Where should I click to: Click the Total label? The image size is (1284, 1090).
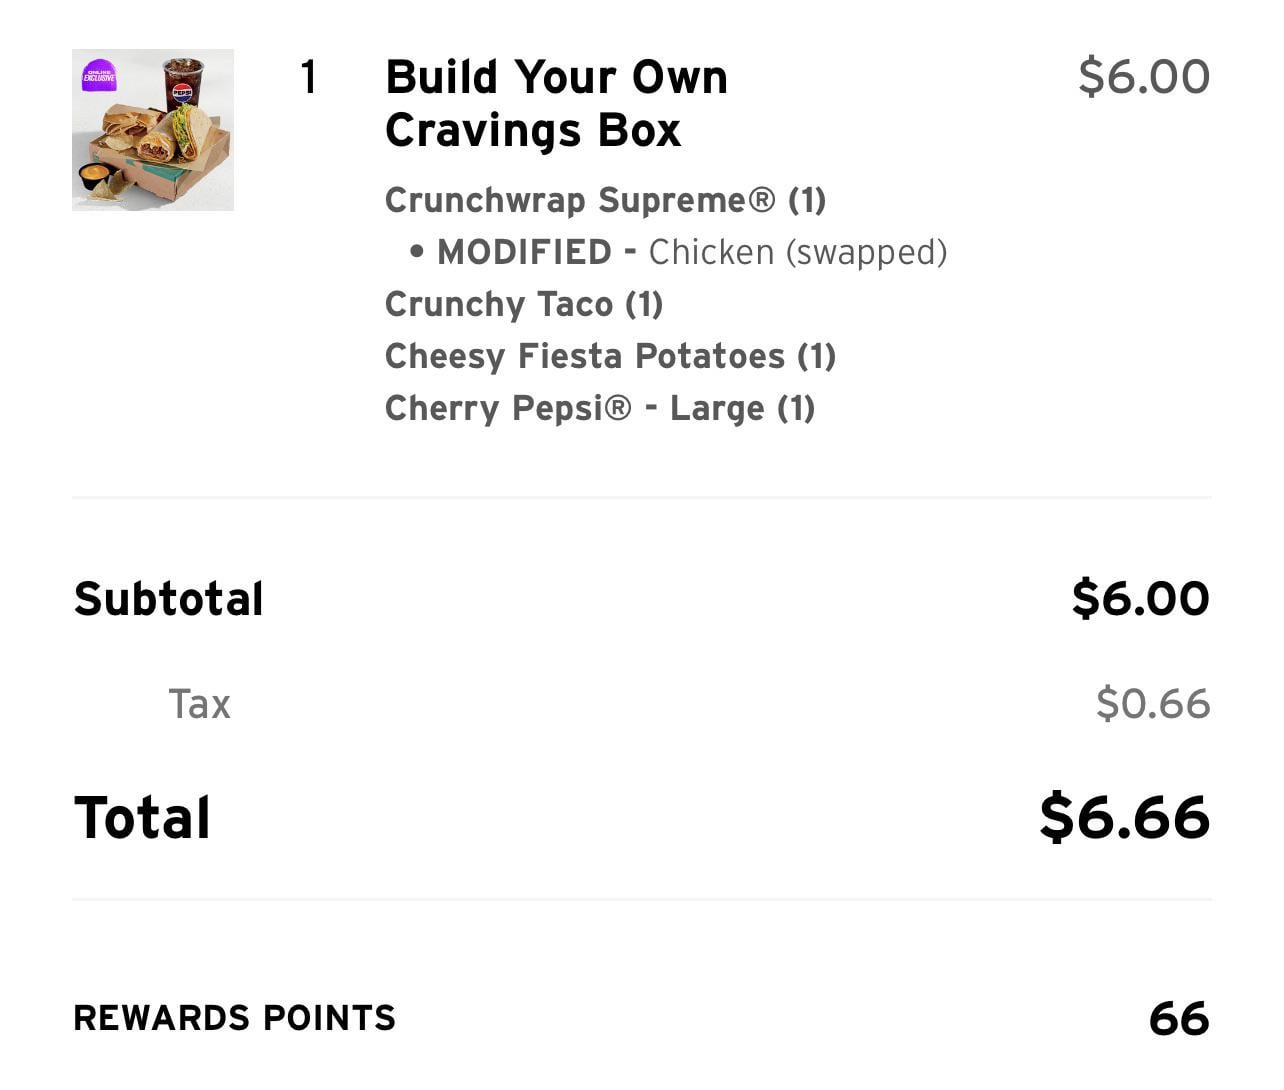(142, 818)
